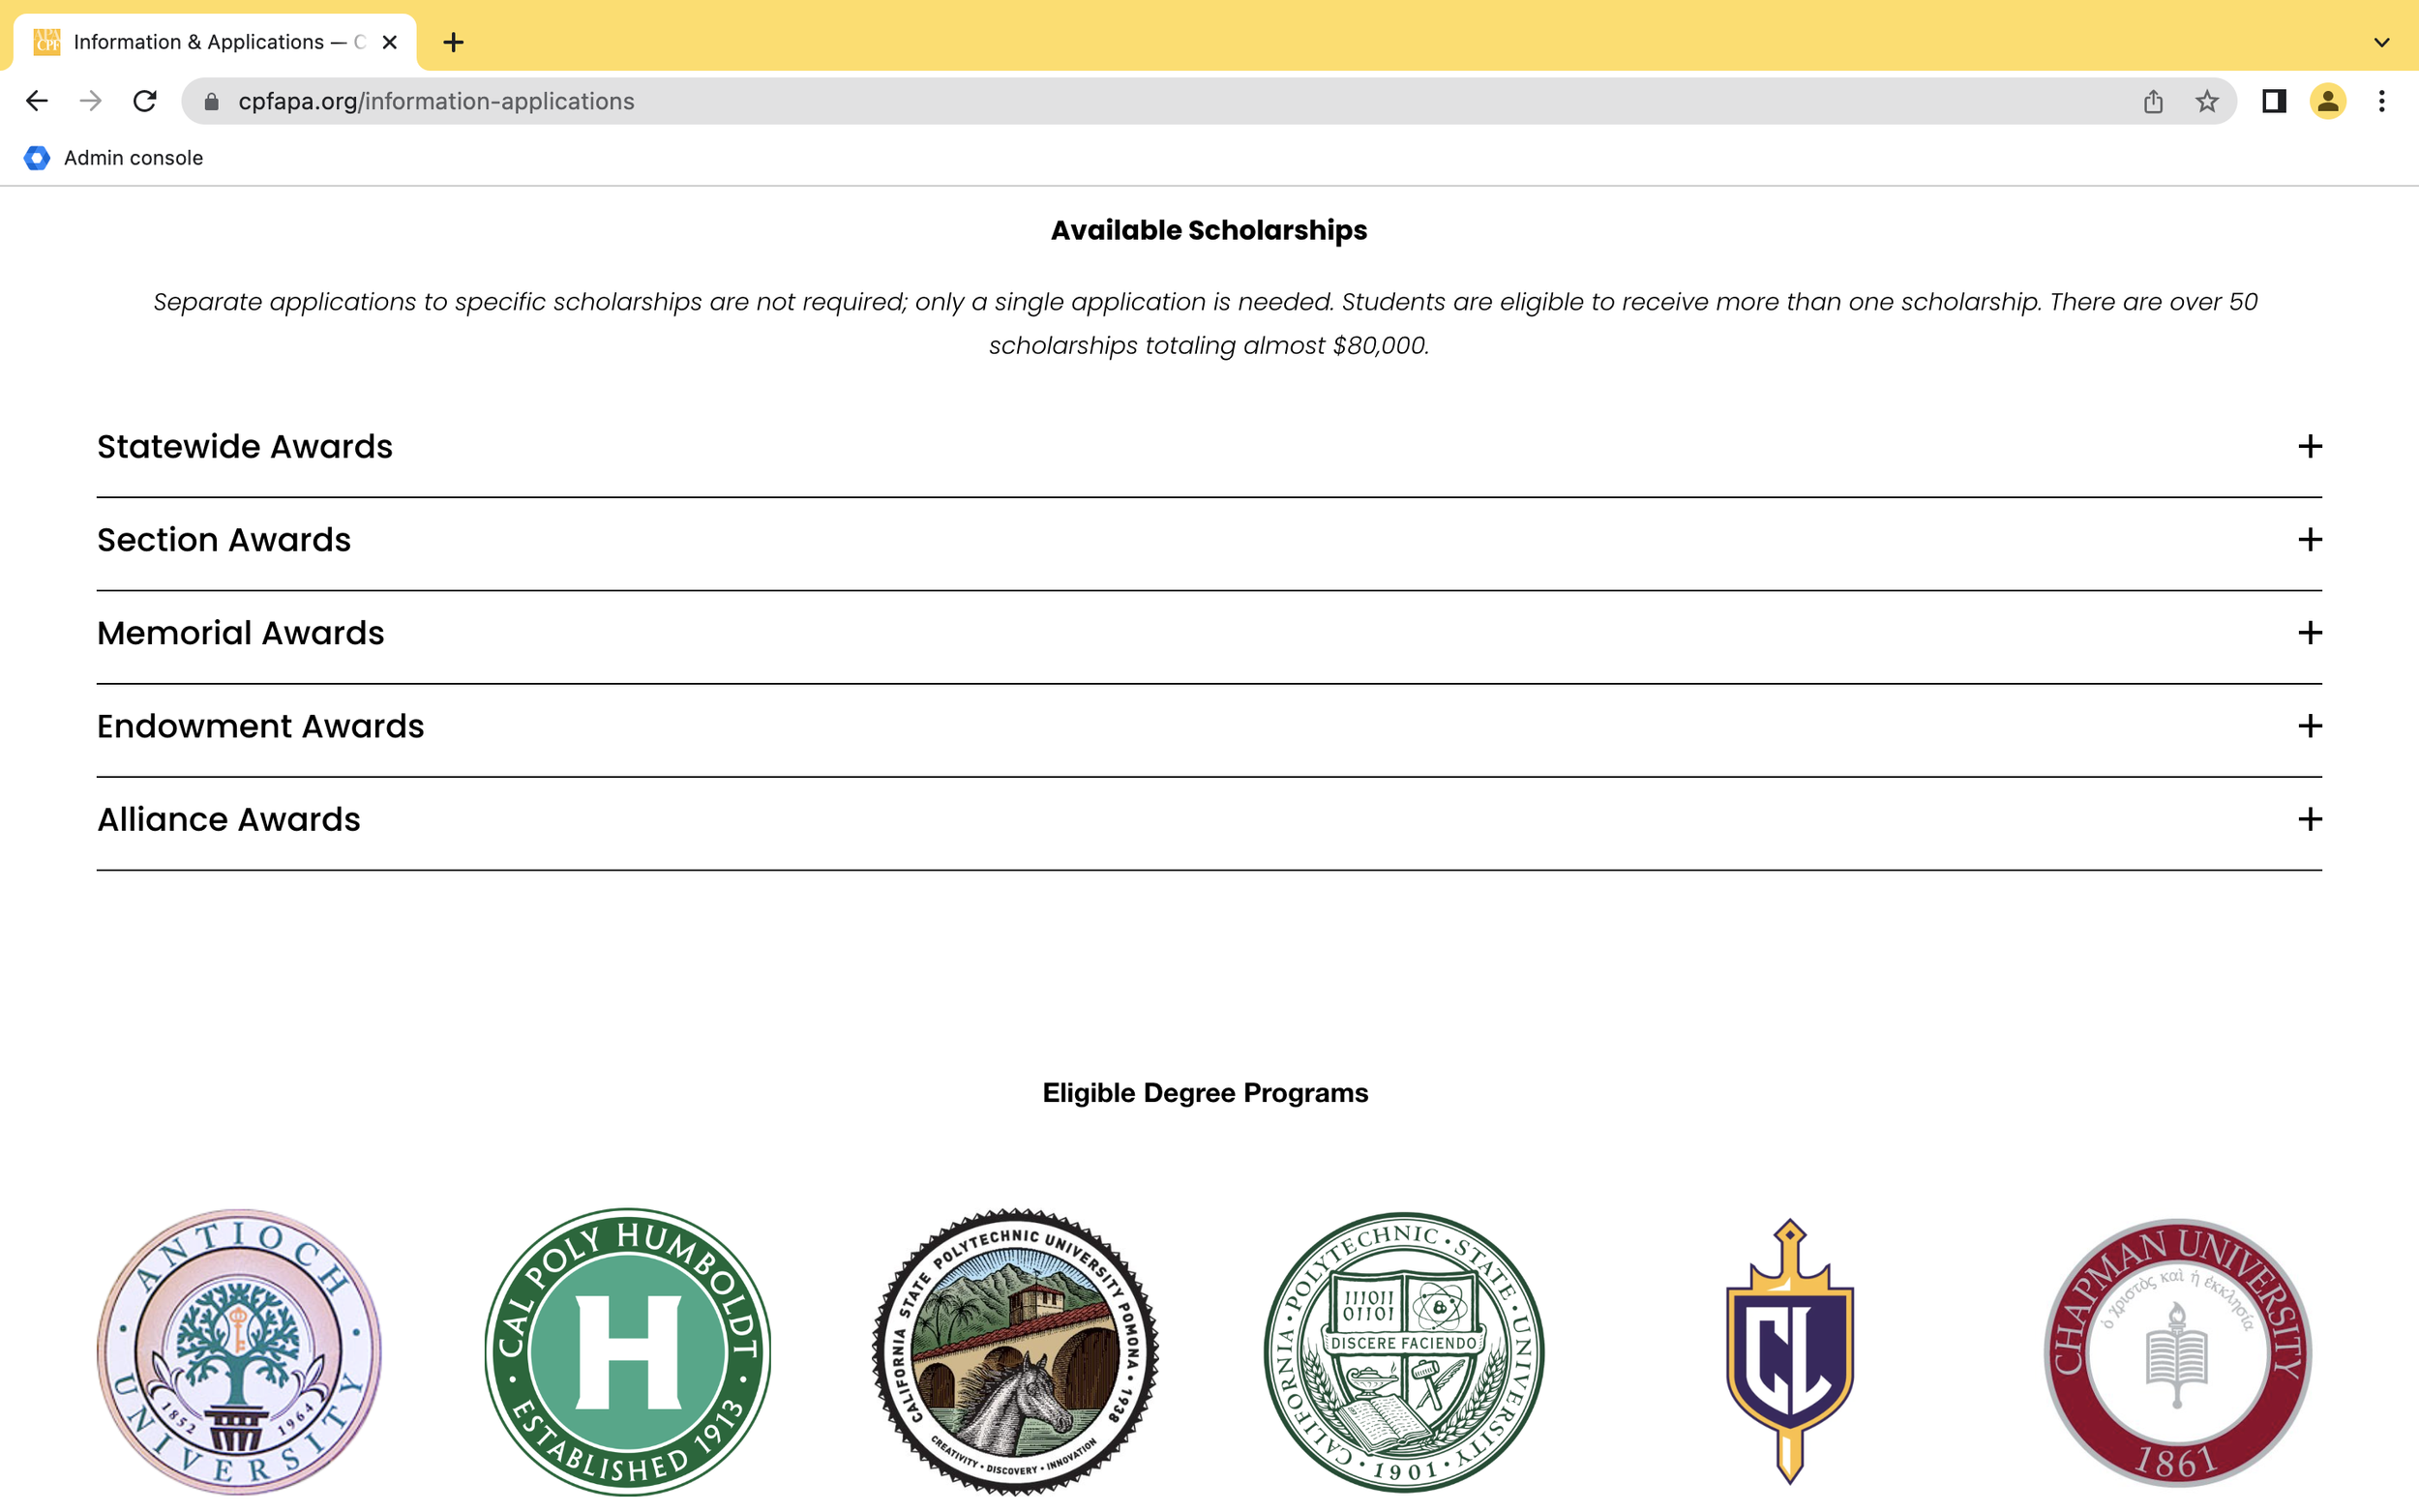Select the Information & Applications tab

(x=200, y=42)
